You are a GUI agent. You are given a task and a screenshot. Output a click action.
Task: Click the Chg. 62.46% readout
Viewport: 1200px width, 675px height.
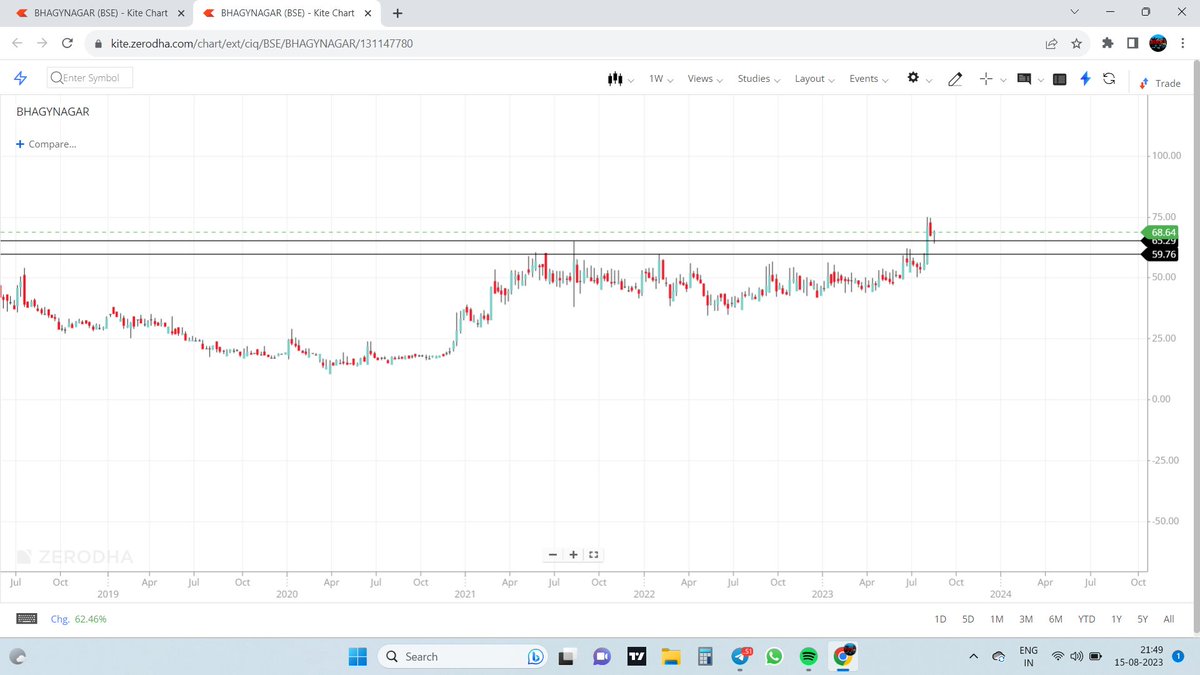[x=79, y=619]
